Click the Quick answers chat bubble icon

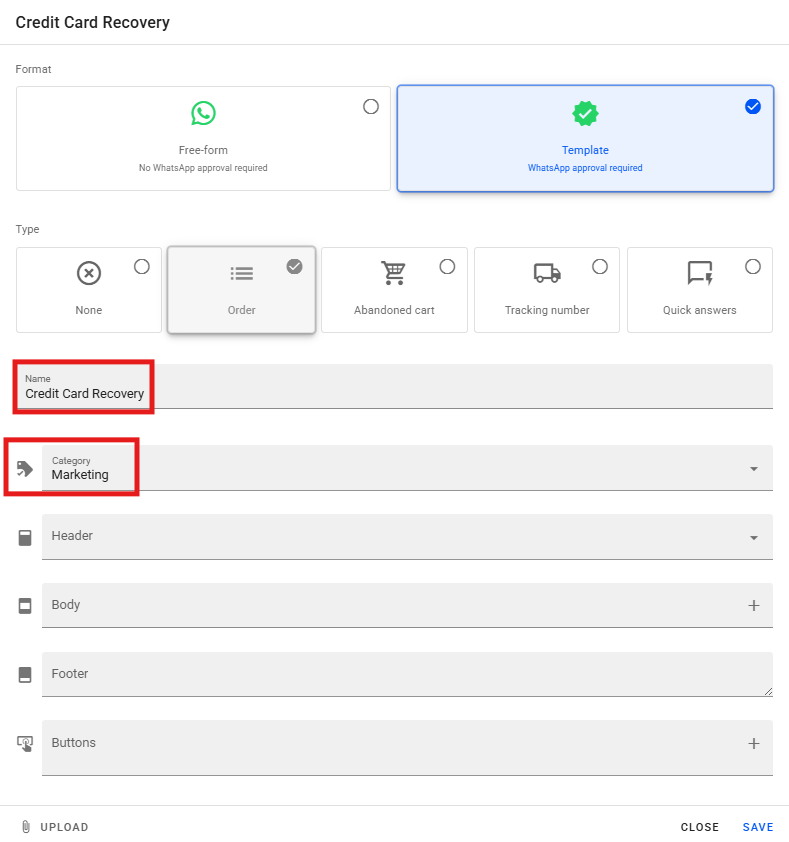699,273
